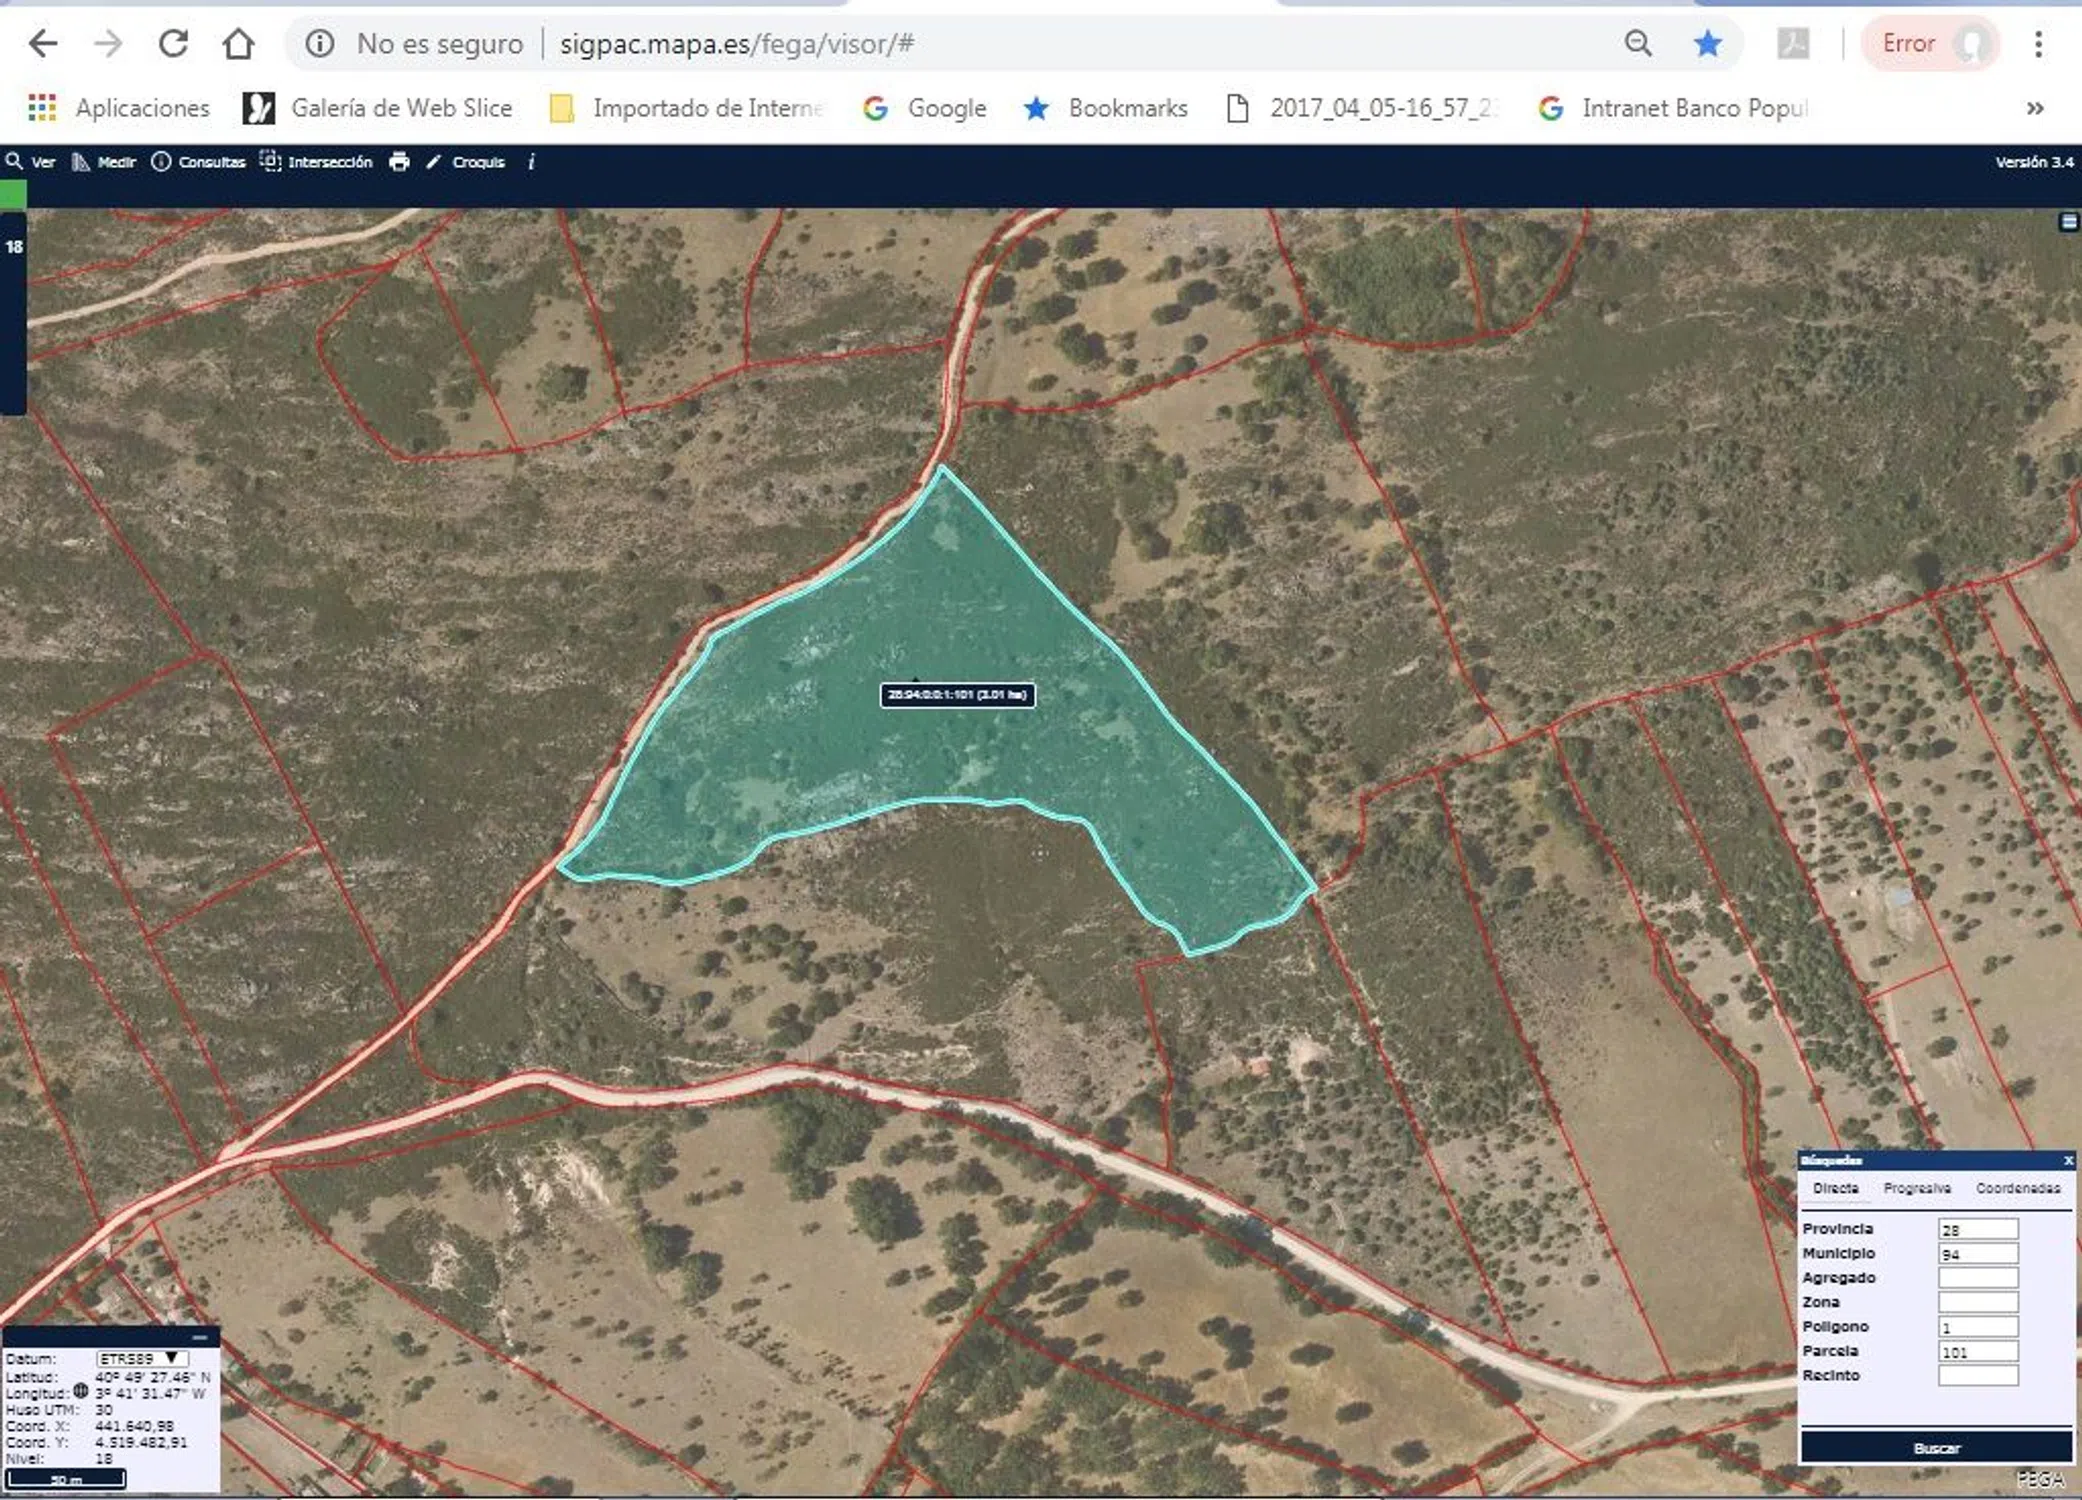Open the layers panel icon top-right of map
2082x1500 pixels.
(2069, 222)
